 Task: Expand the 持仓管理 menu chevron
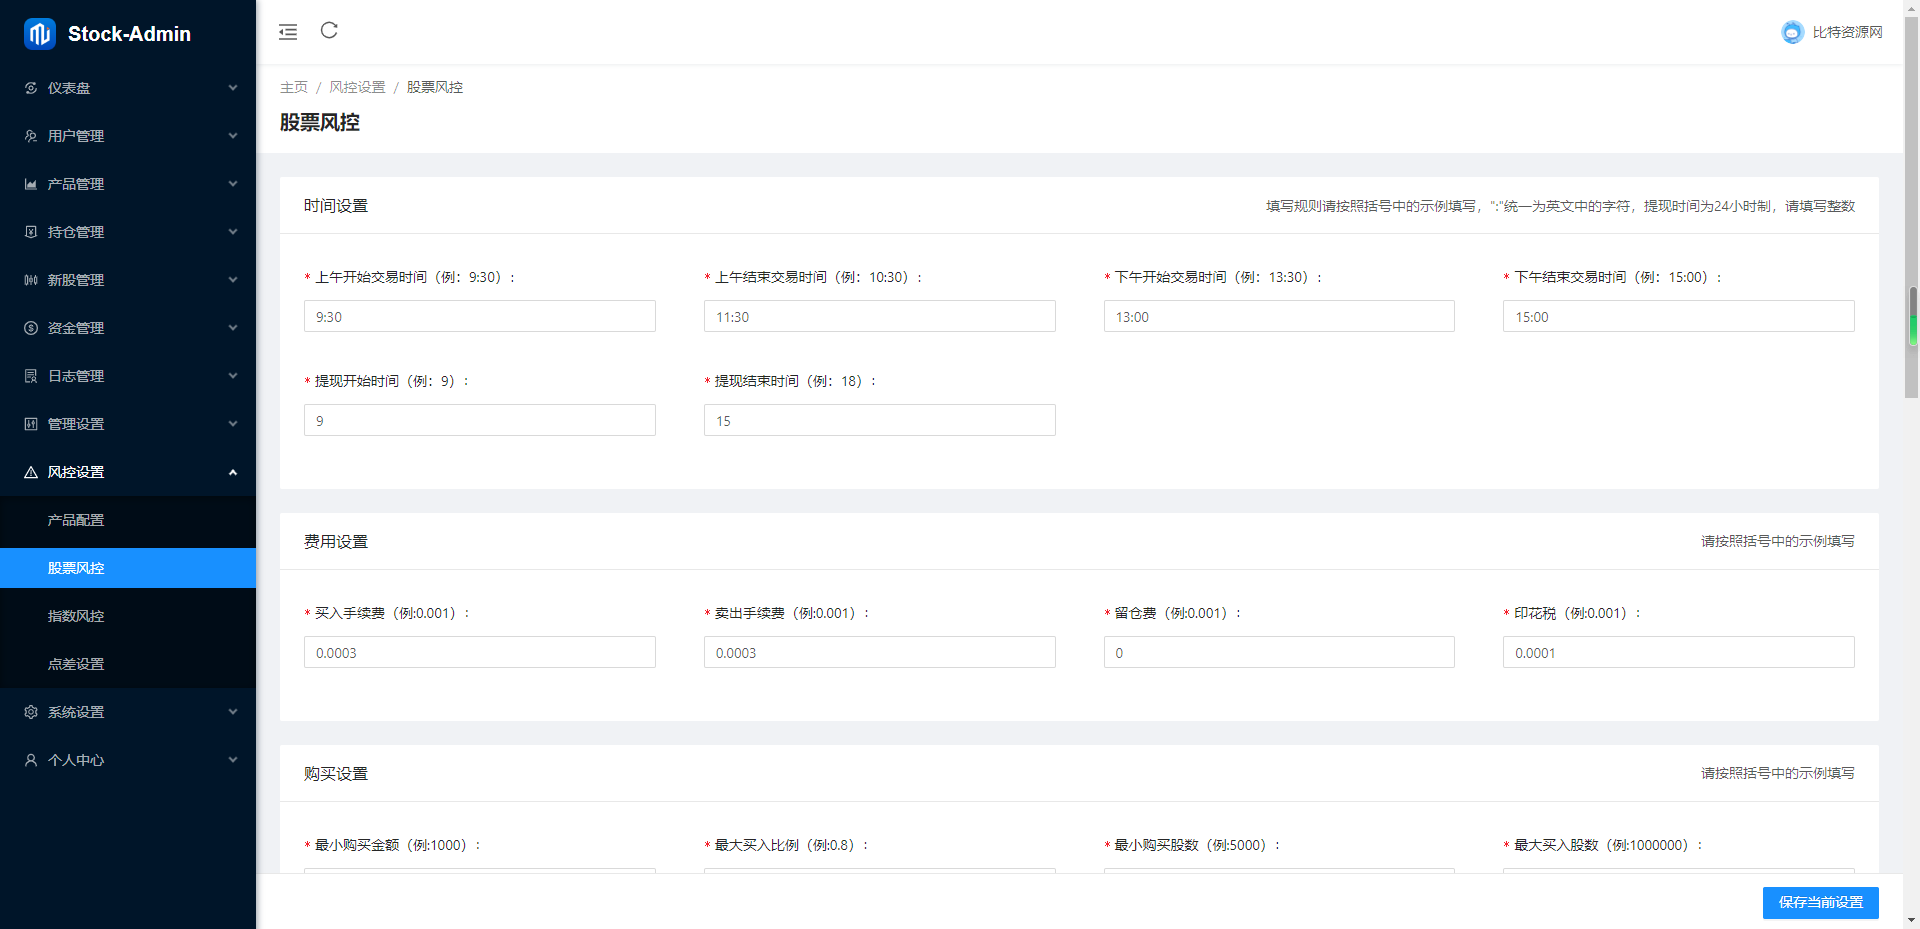point(233,232)
